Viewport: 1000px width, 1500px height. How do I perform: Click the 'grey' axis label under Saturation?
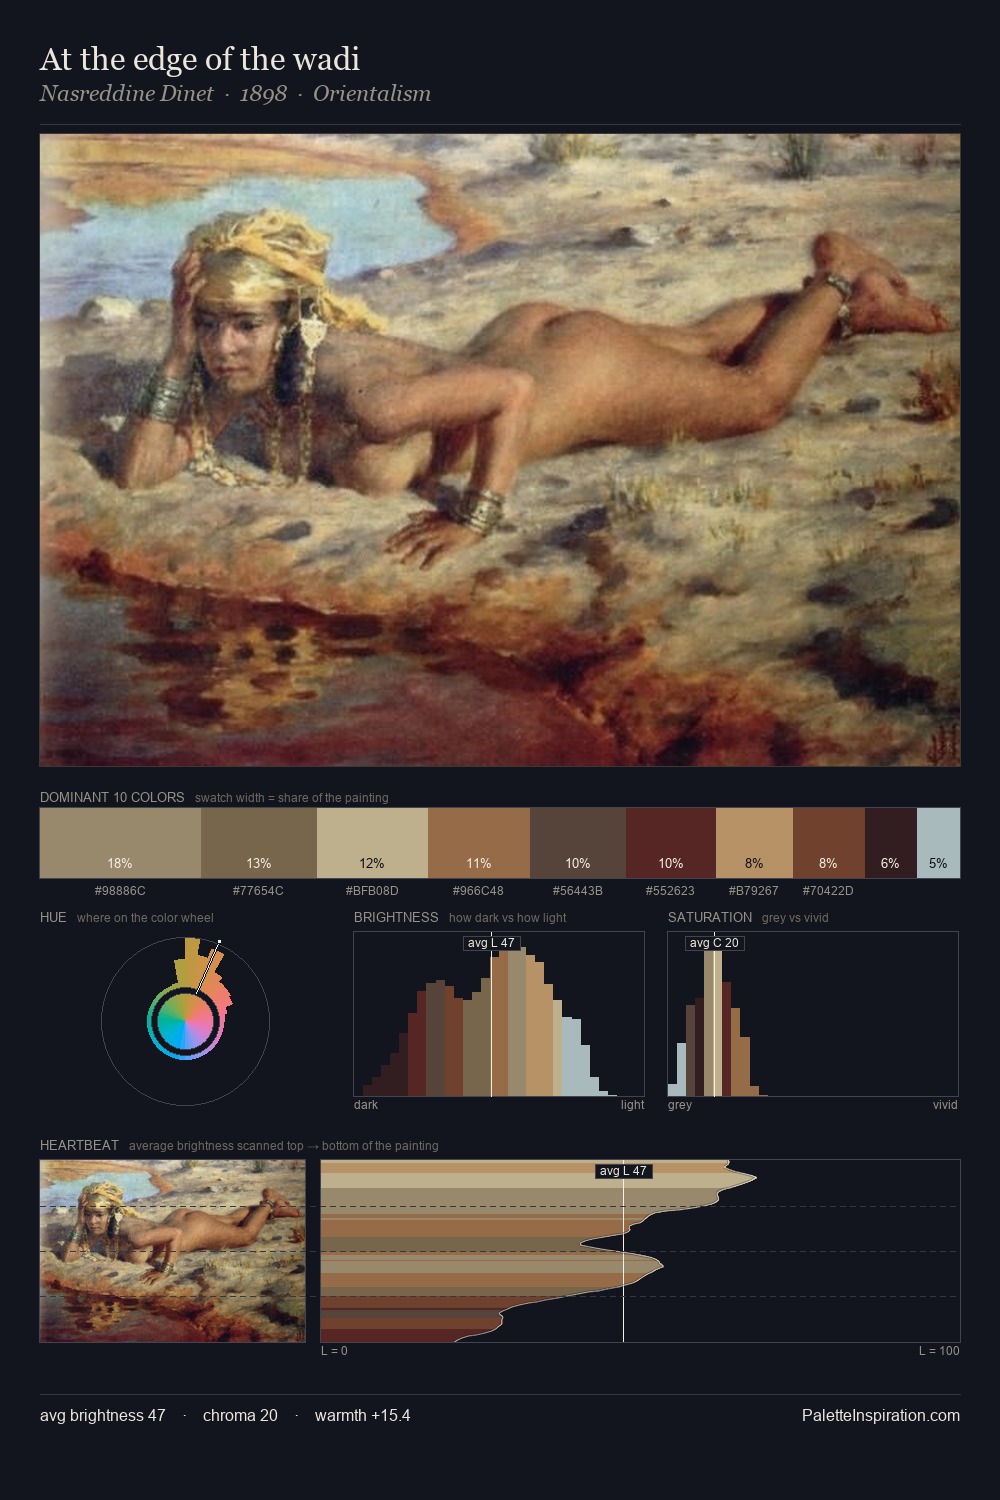[680, 1105]
